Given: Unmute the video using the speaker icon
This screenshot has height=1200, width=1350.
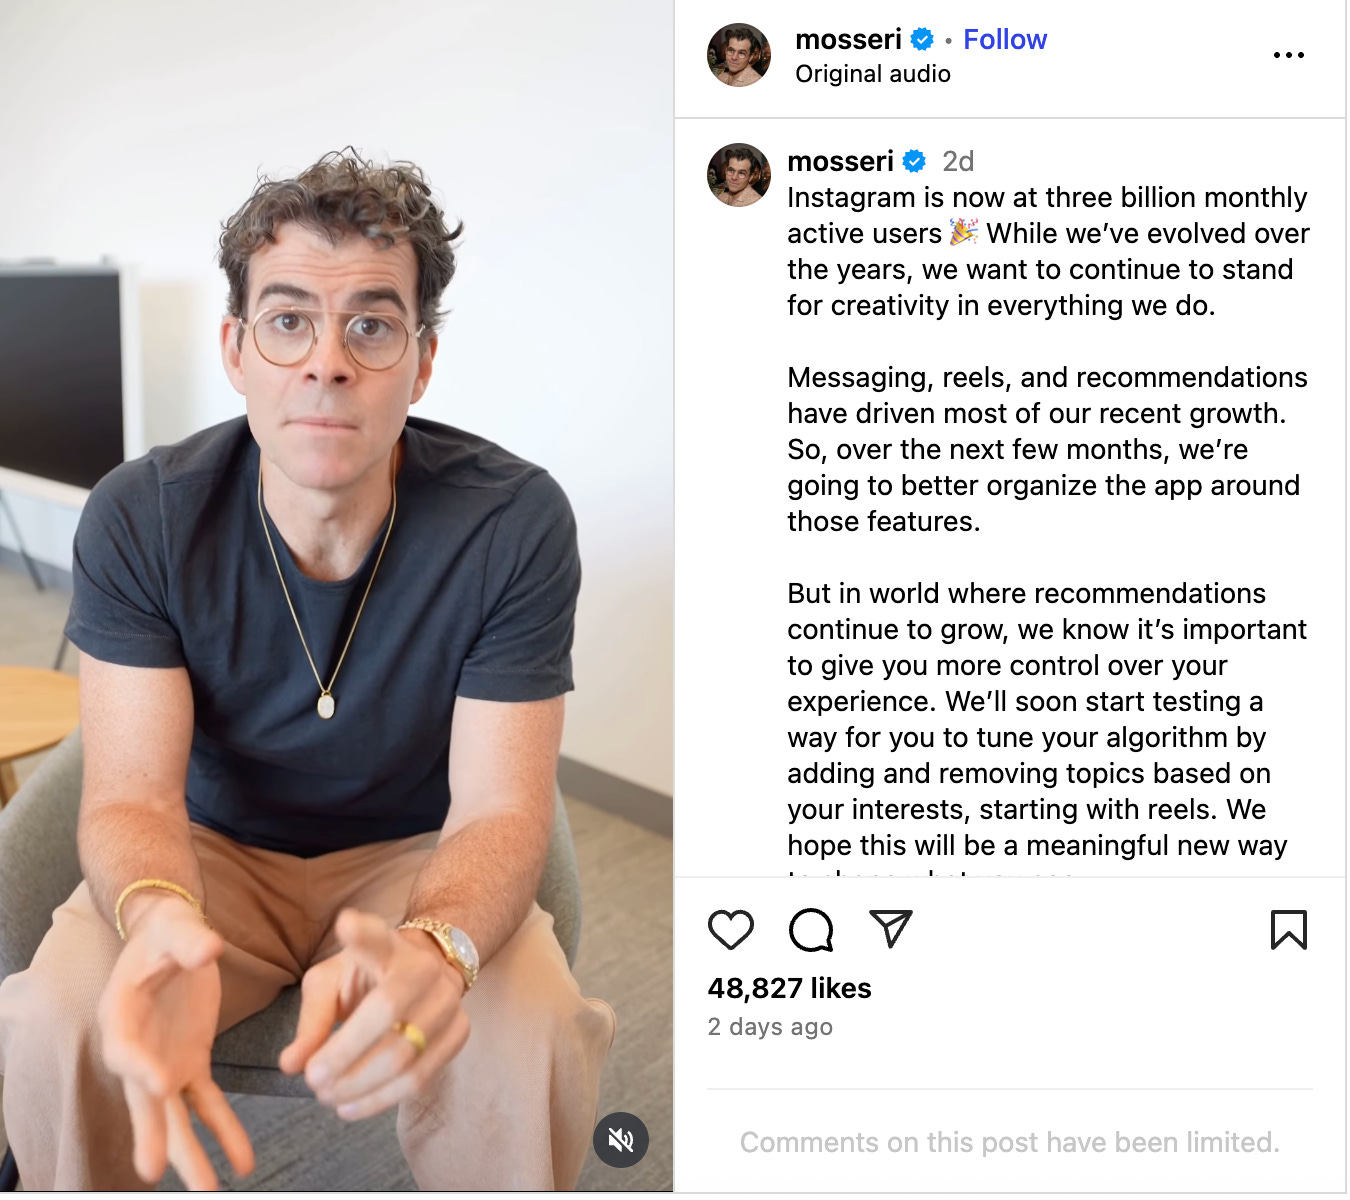Looking at the screenshot, I should coord(621,1139).
